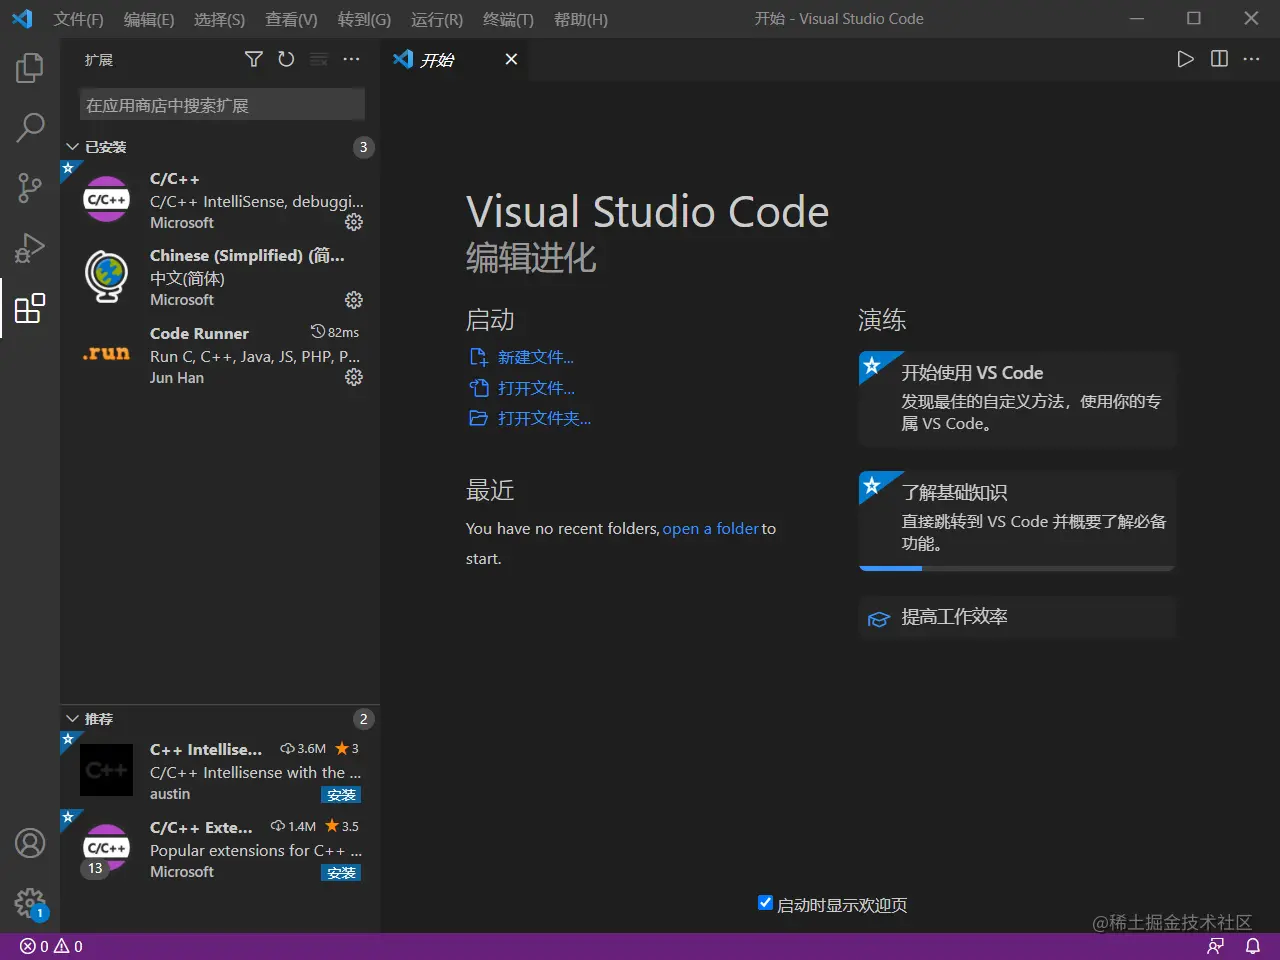Open the 了解基础知识 walkthrough

(x=1017, y=519)
